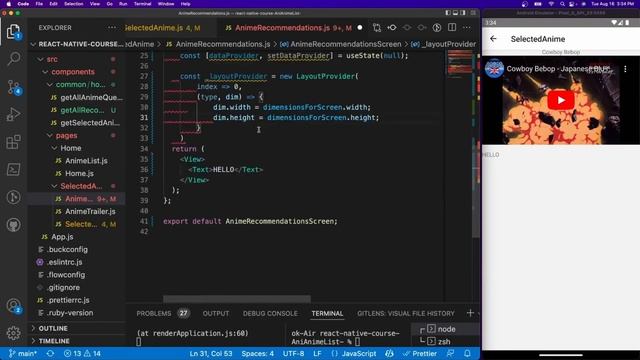Open the Explorer view in activity bar

13,32
